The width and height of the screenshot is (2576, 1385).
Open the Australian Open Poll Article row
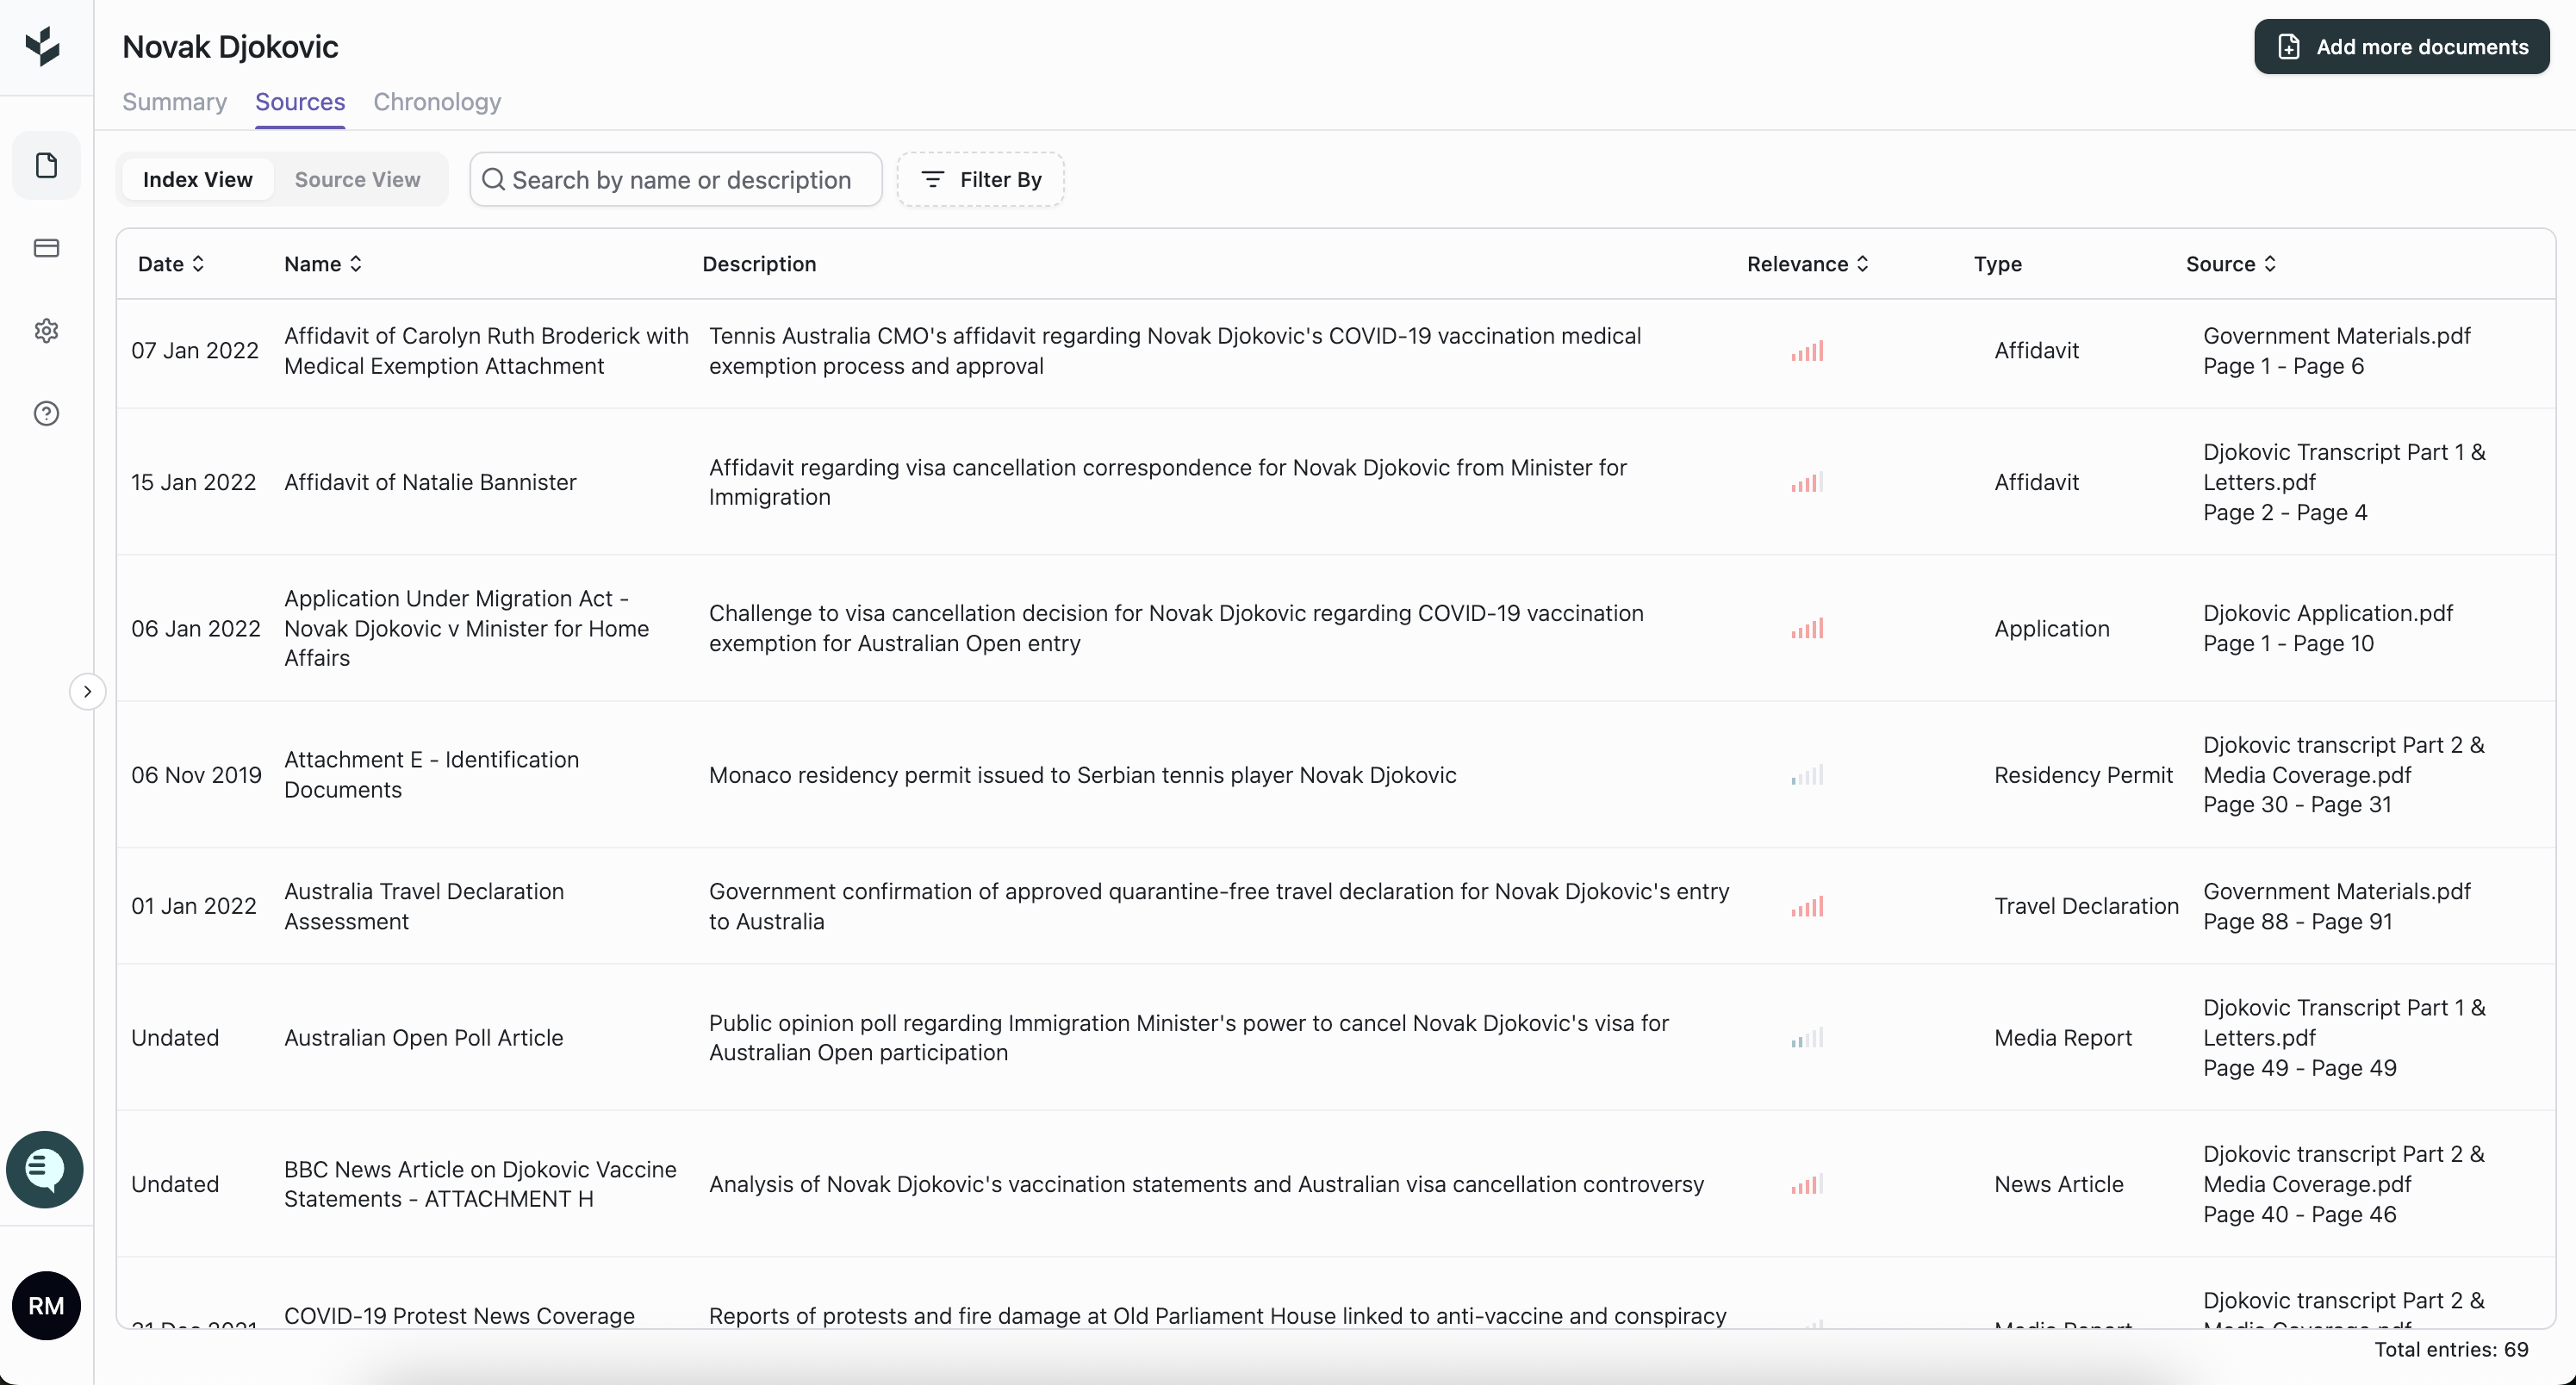(x=423, y=1038)
